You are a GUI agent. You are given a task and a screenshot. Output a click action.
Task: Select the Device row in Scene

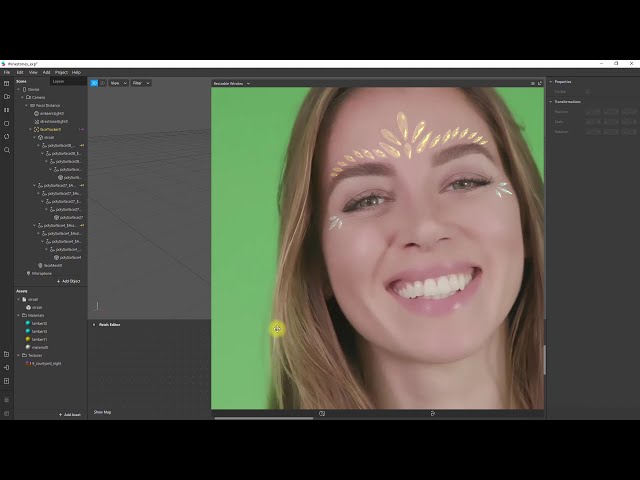[31, 89]
